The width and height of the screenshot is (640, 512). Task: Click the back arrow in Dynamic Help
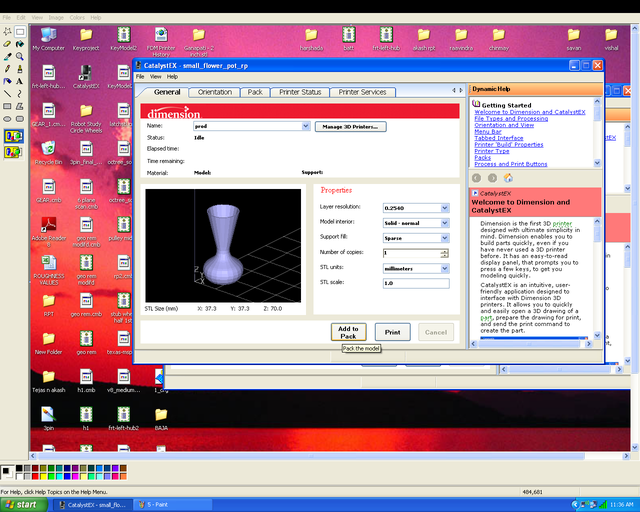point(476,178)
